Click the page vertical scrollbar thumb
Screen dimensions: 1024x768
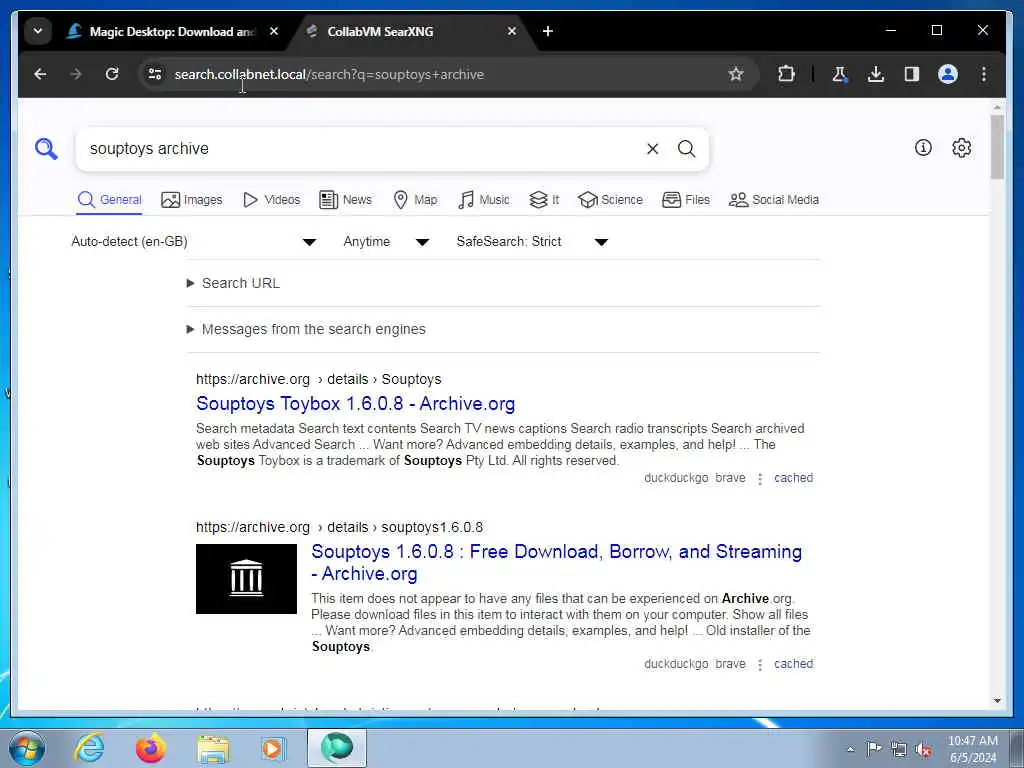click(x=997, y=147)
